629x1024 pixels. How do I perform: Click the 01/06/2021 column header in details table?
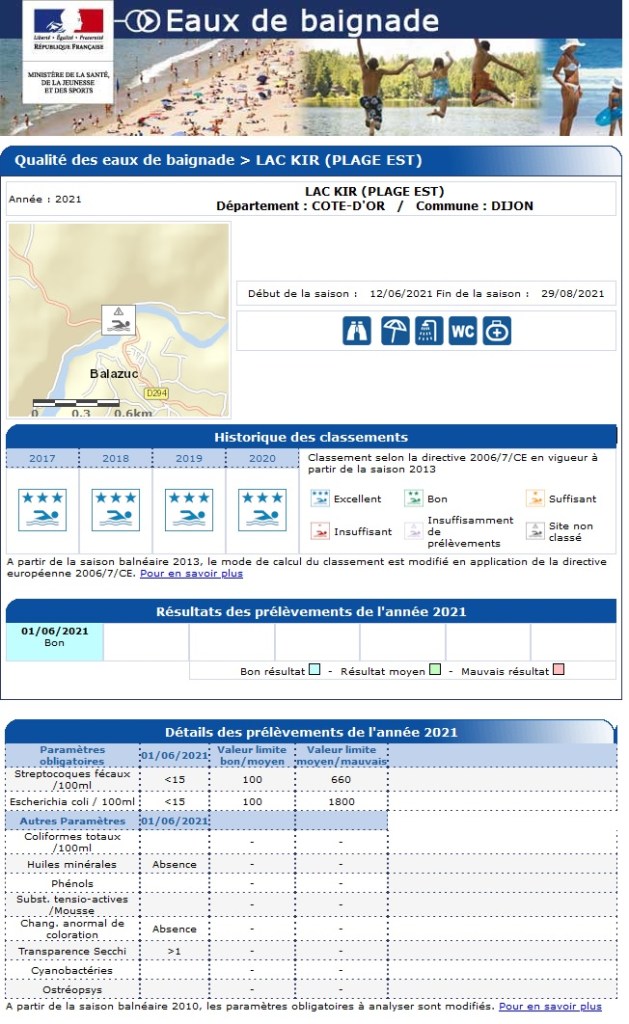[x=174, y=755]
